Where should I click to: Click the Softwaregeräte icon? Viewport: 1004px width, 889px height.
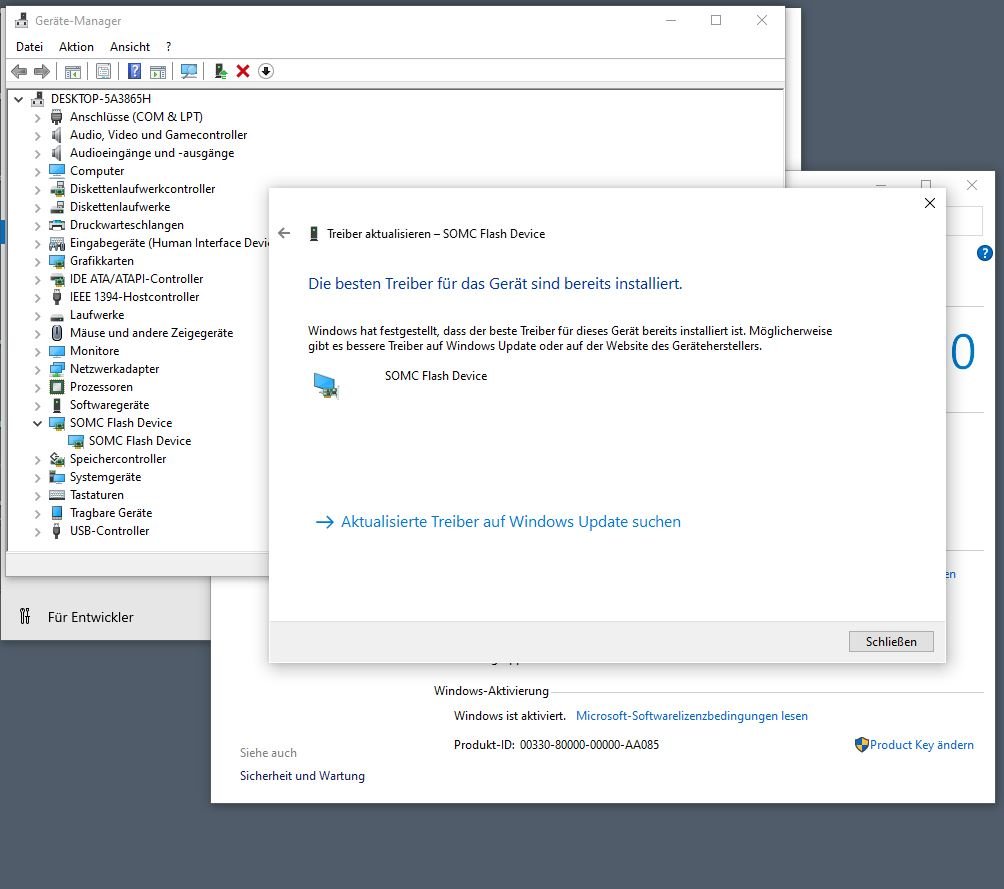click(x=57, y=405)
